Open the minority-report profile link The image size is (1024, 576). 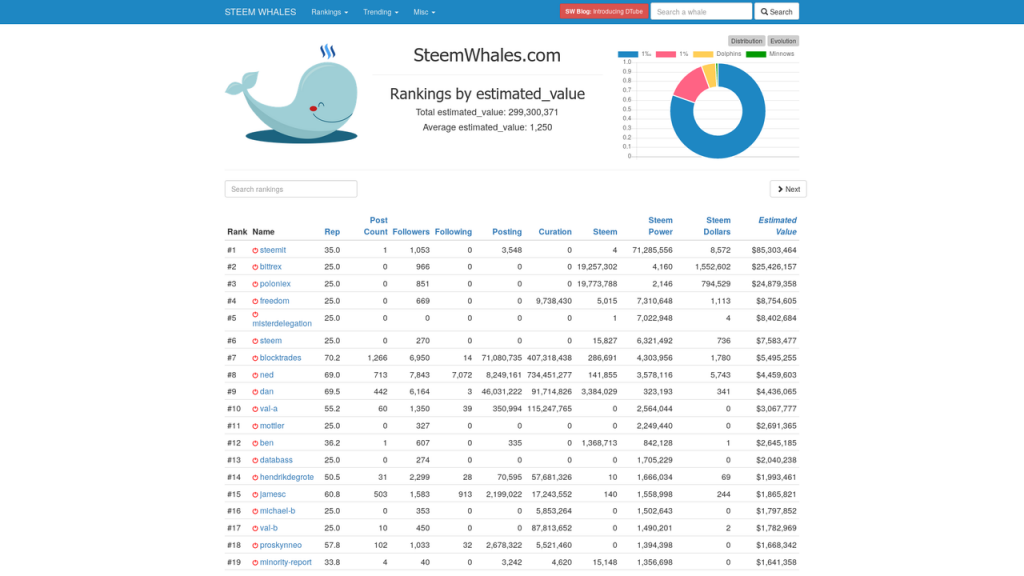click(x=285, y=562)
